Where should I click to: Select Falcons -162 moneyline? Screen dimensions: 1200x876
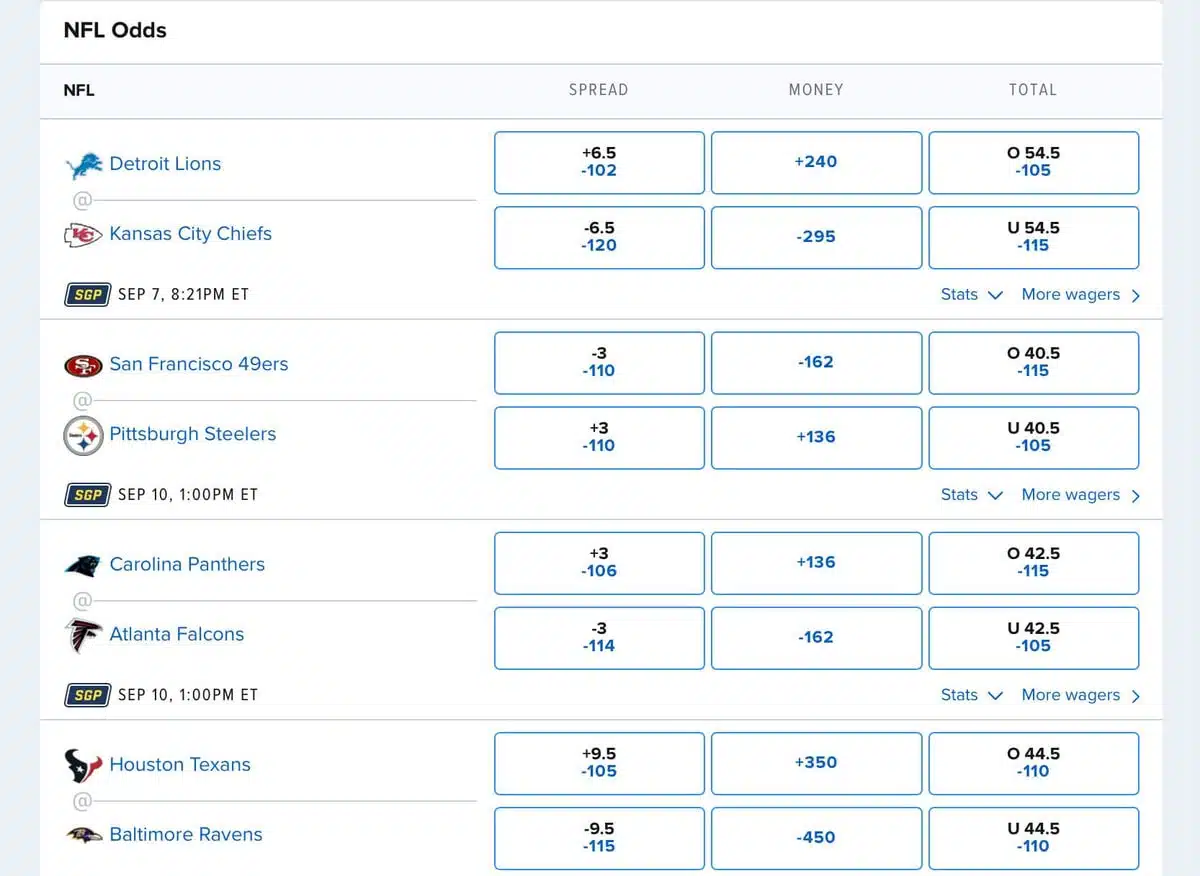tap(816, 637)
